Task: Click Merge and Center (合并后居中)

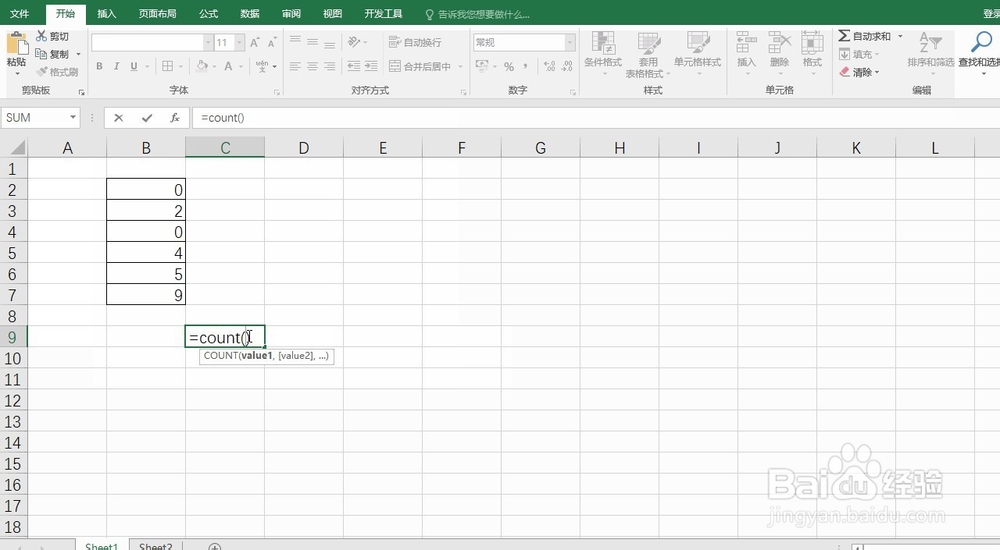Action: [x=420, y=66]
